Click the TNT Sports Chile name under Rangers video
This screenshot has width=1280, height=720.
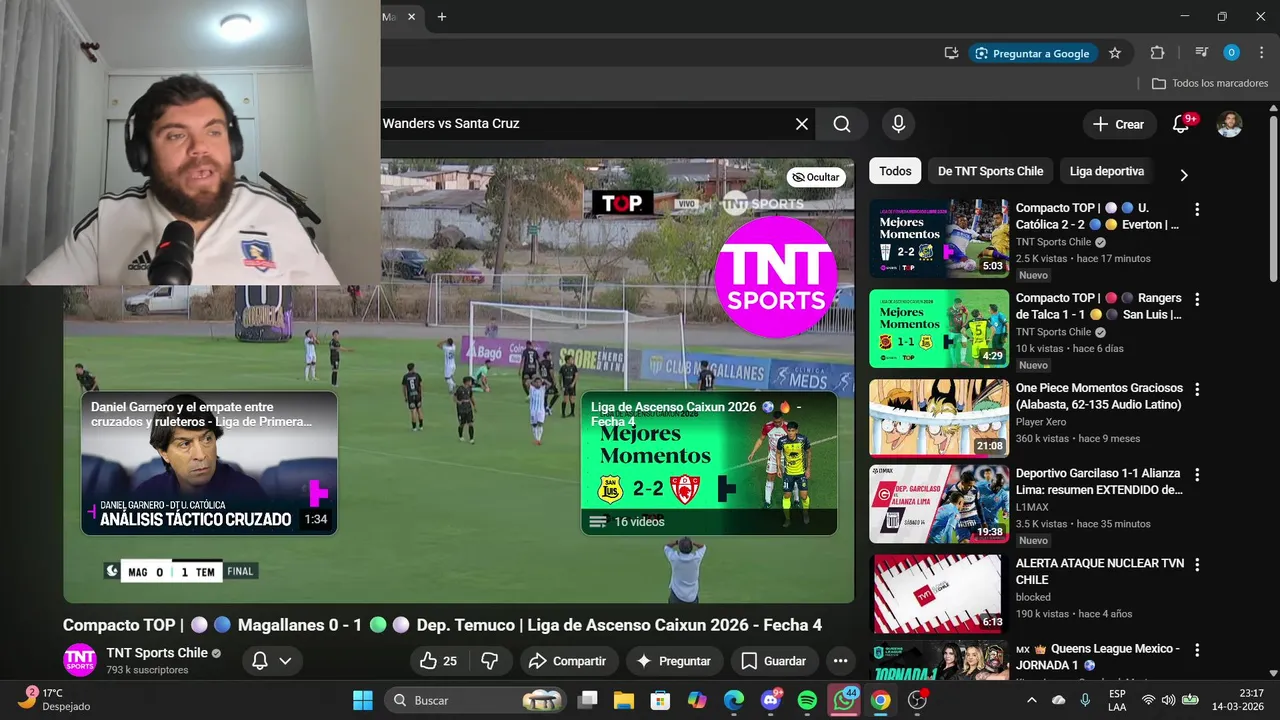click(x=1053, y=332)
